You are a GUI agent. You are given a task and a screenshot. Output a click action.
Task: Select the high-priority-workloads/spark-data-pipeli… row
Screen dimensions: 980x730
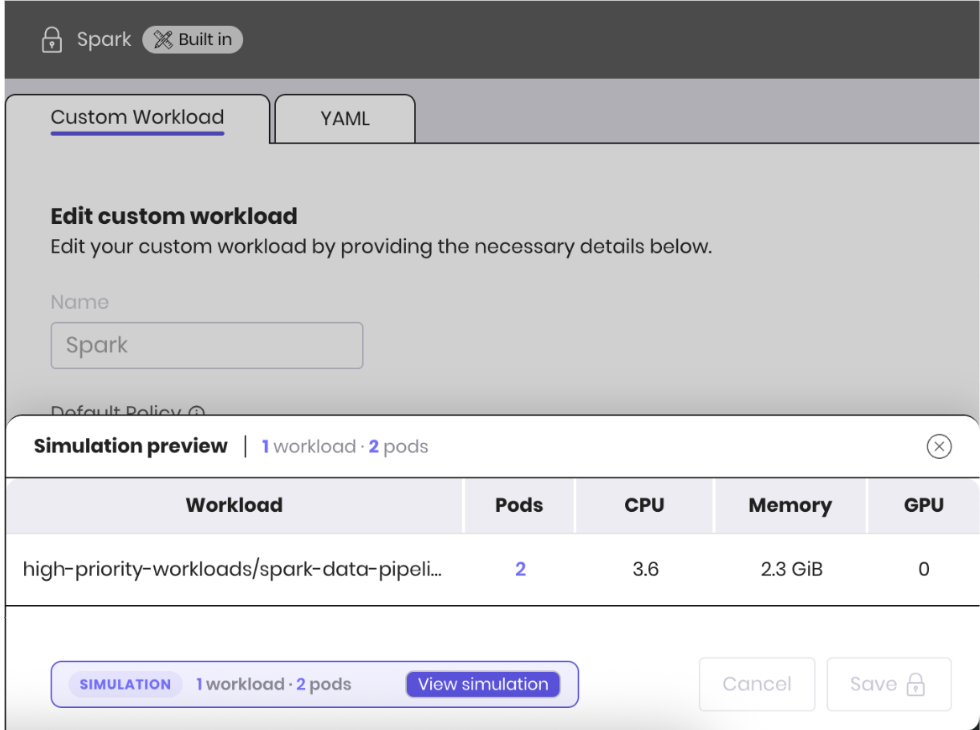(492, 569)
